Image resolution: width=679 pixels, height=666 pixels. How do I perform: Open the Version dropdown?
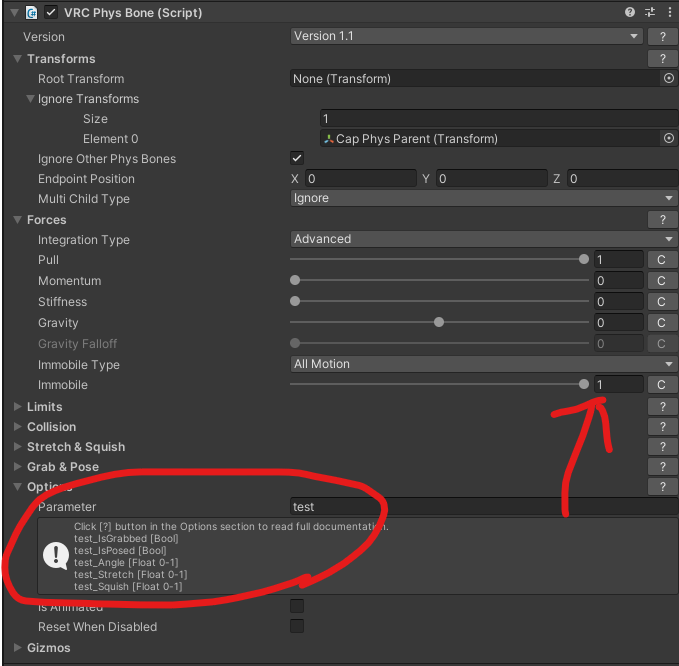point(467,36)
